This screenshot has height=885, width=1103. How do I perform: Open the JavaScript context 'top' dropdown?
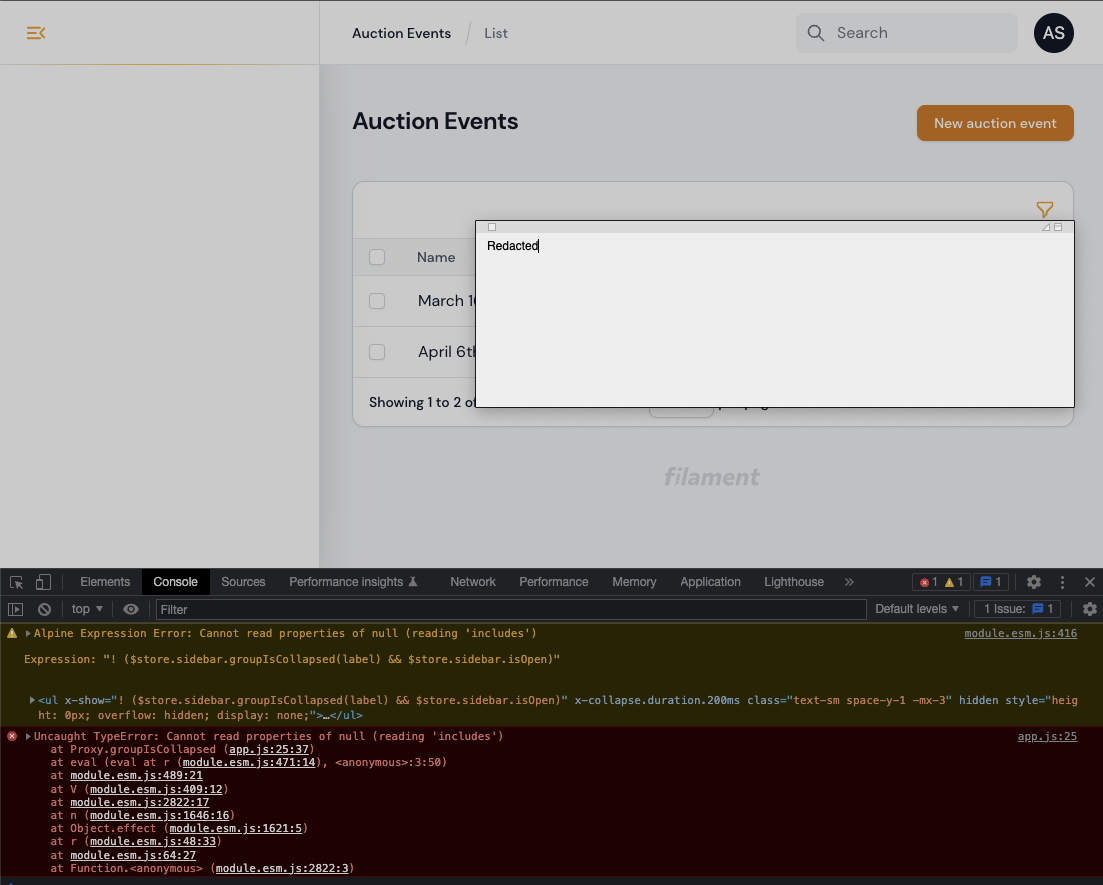pyautogui.click(x=87, y=609)
